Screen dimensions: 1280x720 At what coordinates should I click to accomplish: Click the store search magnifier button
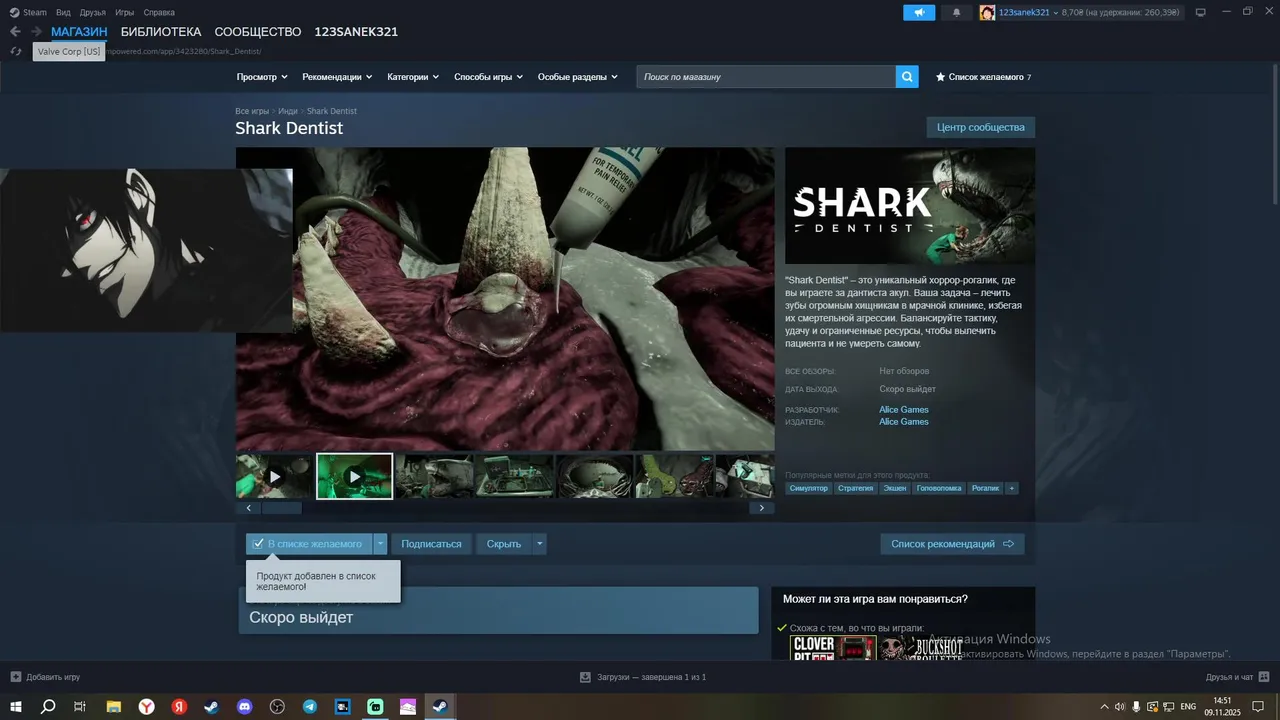[907, 77]
